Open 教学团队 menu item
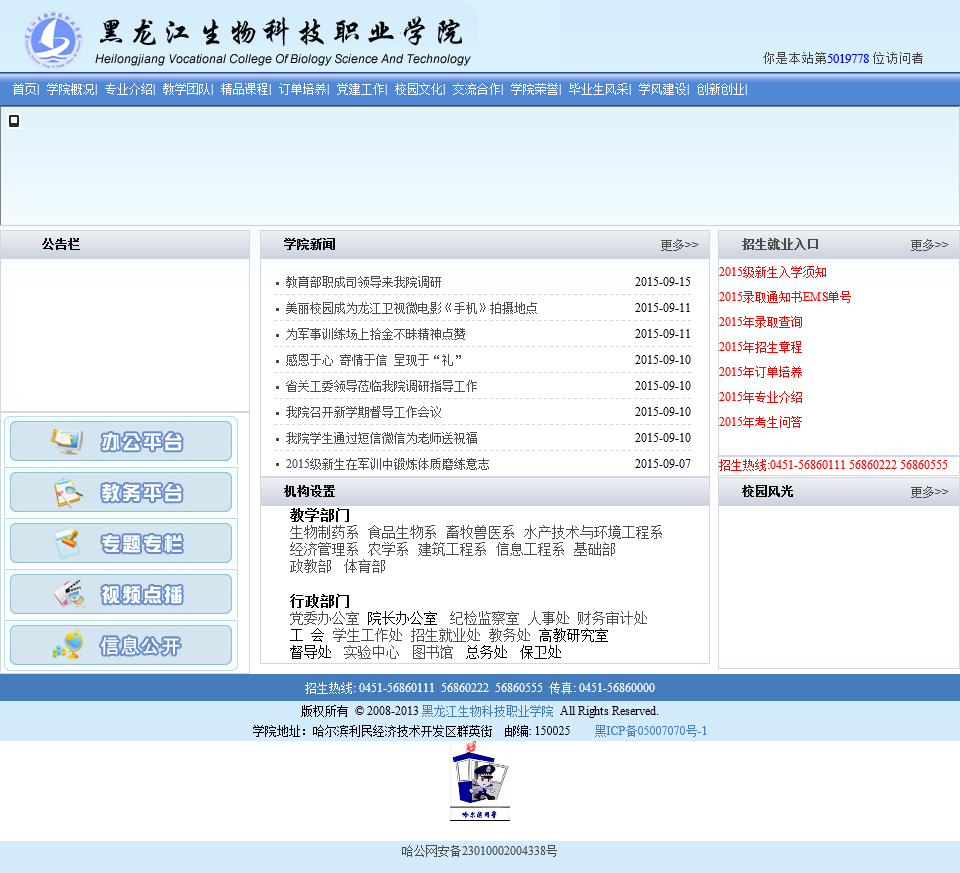The width and height of the screenshot is (960, 873). (x=187, y=89)
